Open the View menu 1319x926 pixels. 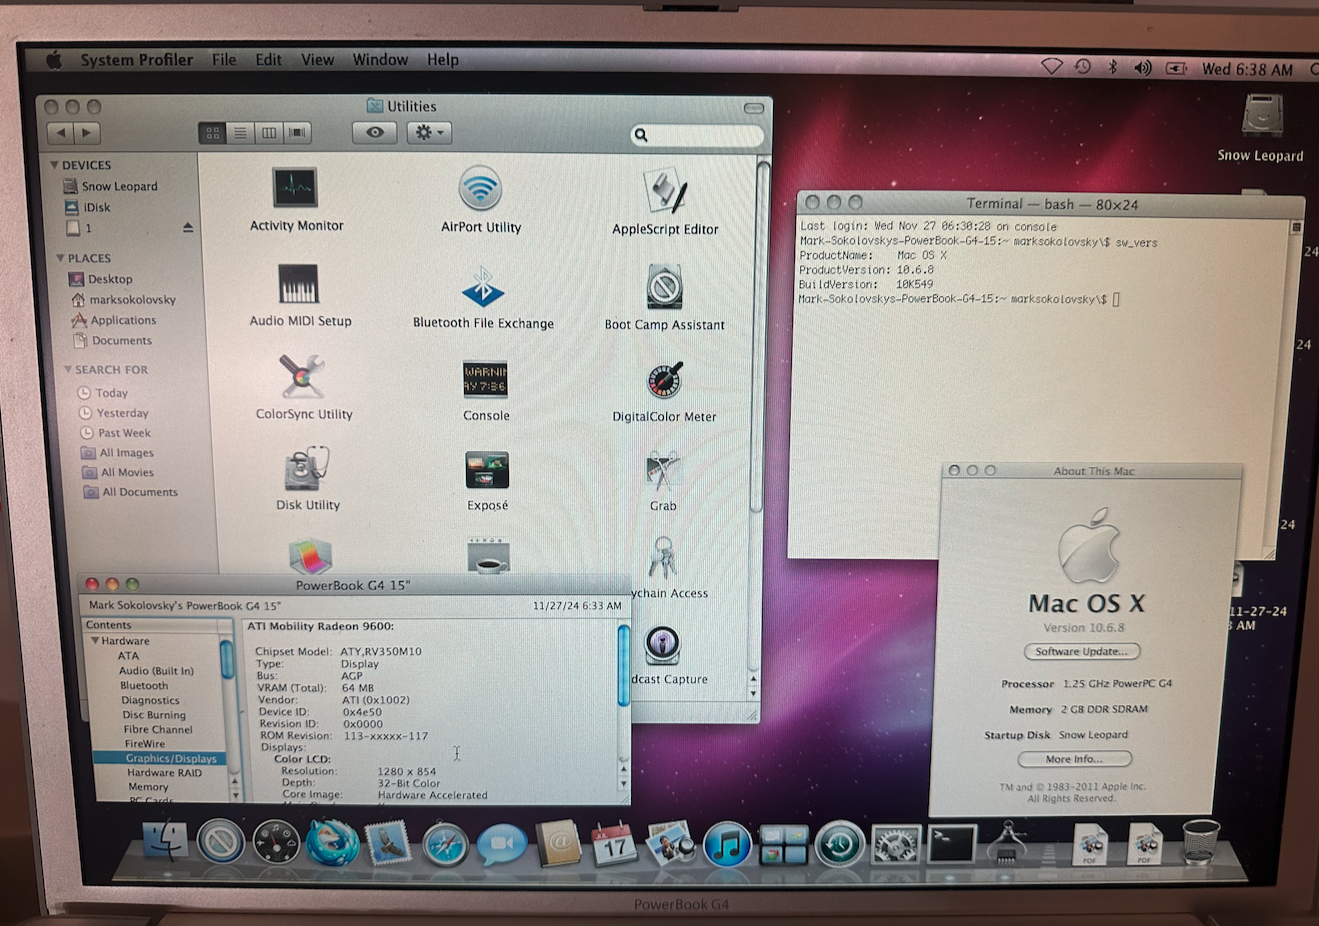[317, 60]
